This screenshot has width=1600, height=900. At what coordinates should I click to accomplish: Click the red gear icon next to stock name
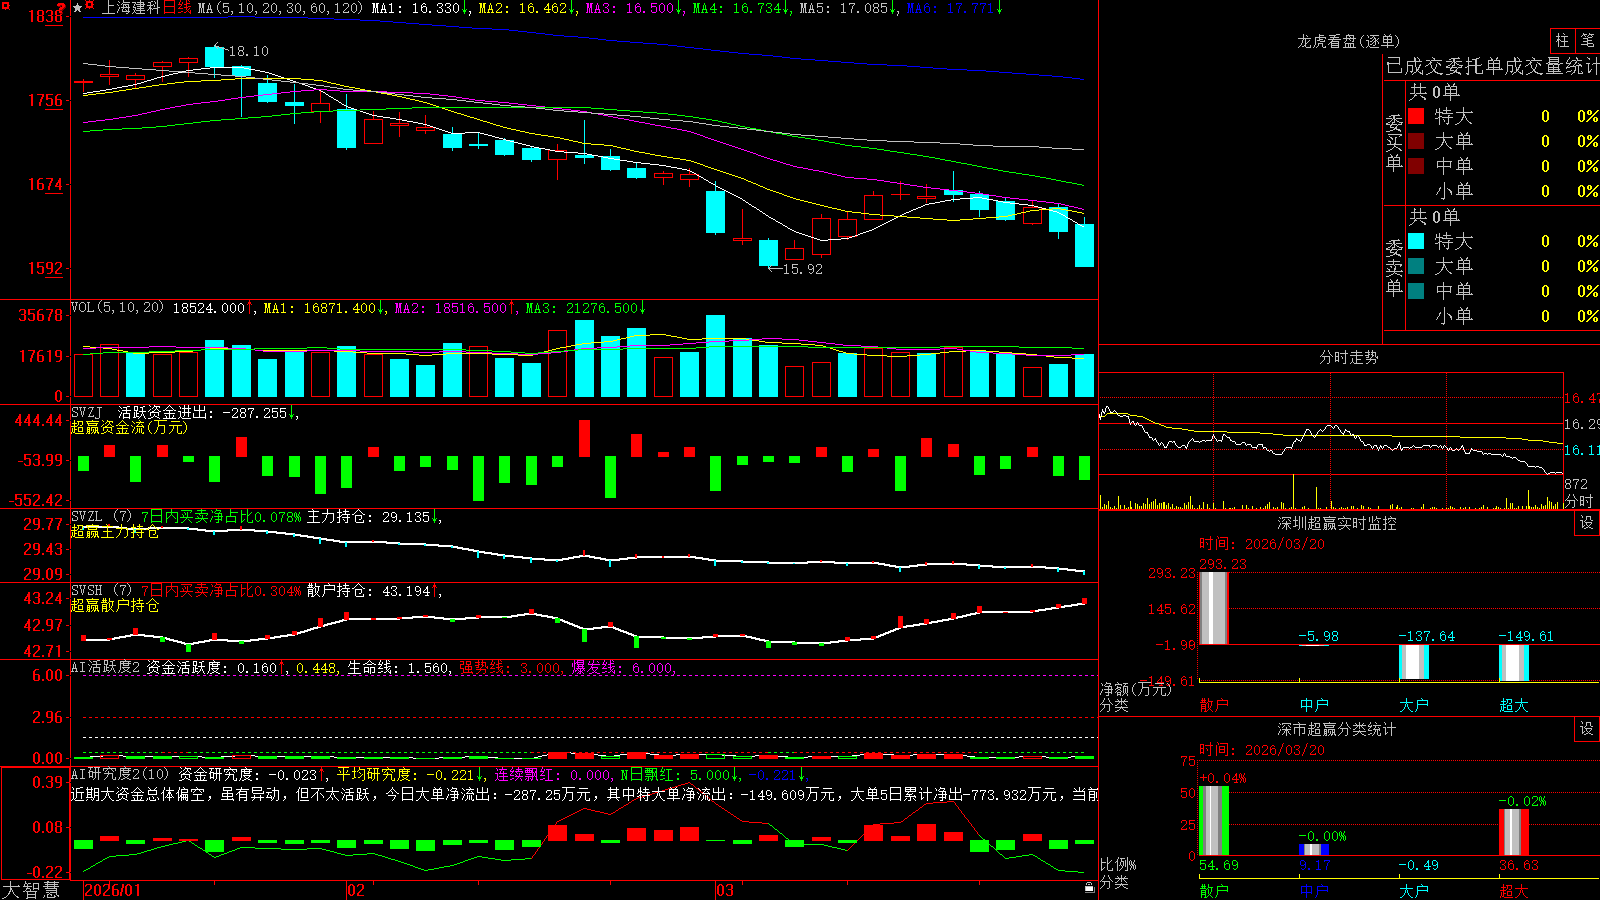point(89,5)
